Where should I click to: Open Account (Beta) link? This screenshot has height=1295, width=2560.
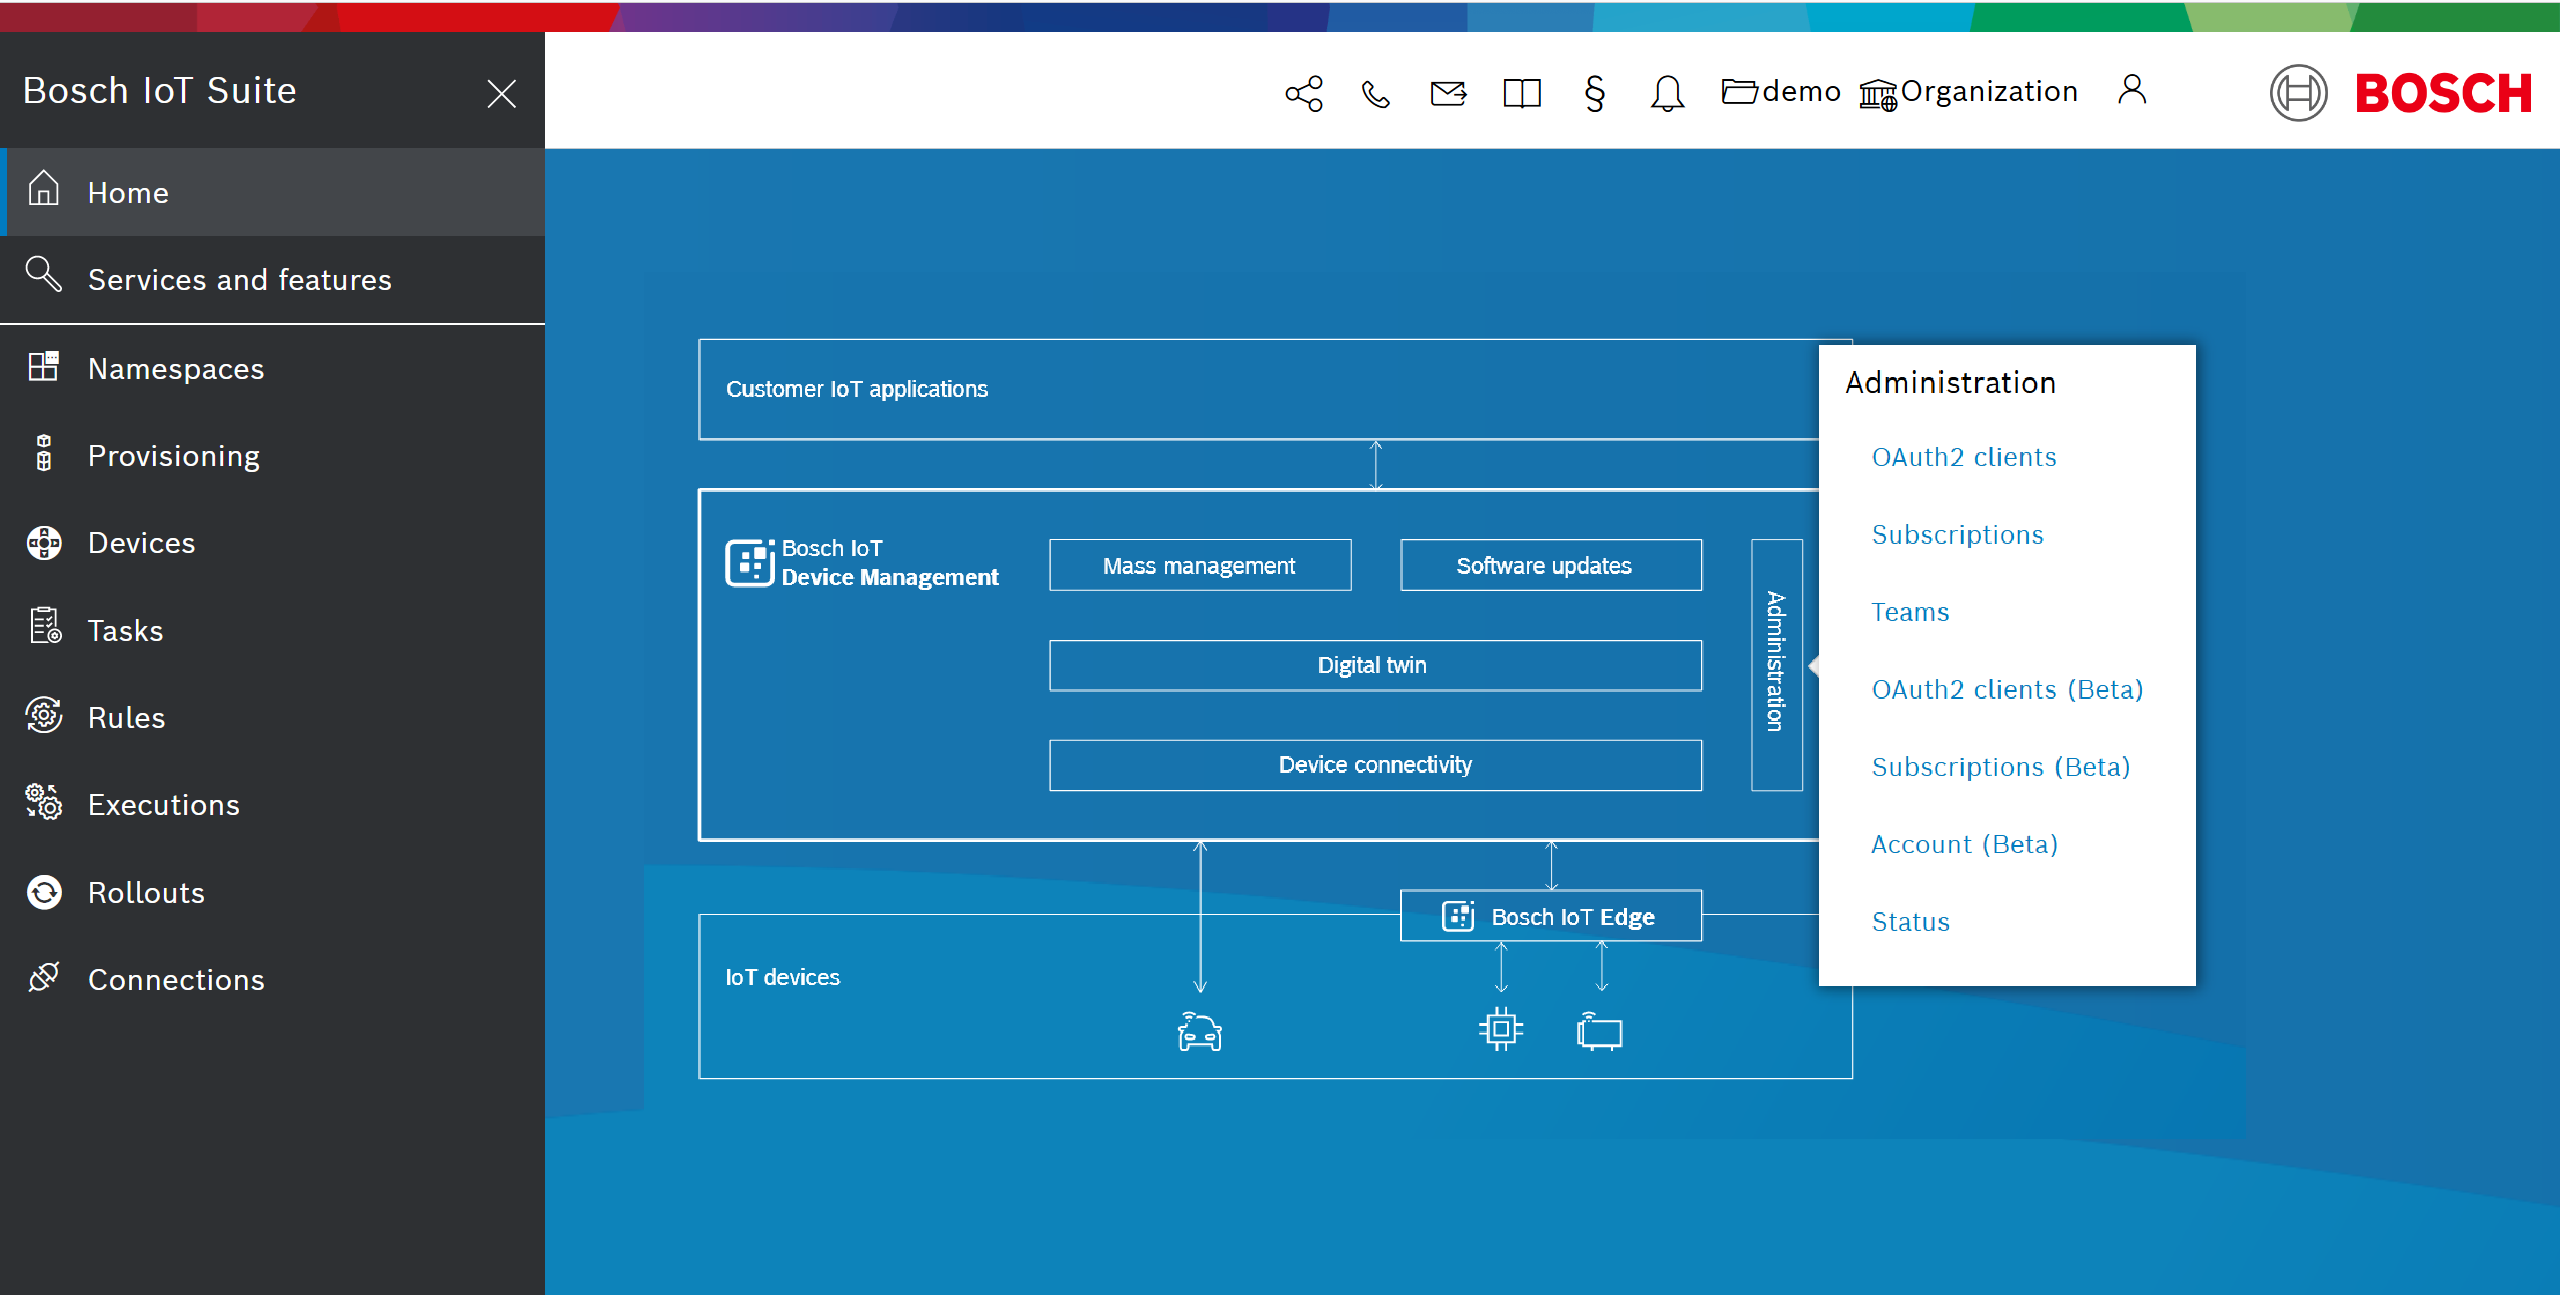click(x=1964, y=845)
